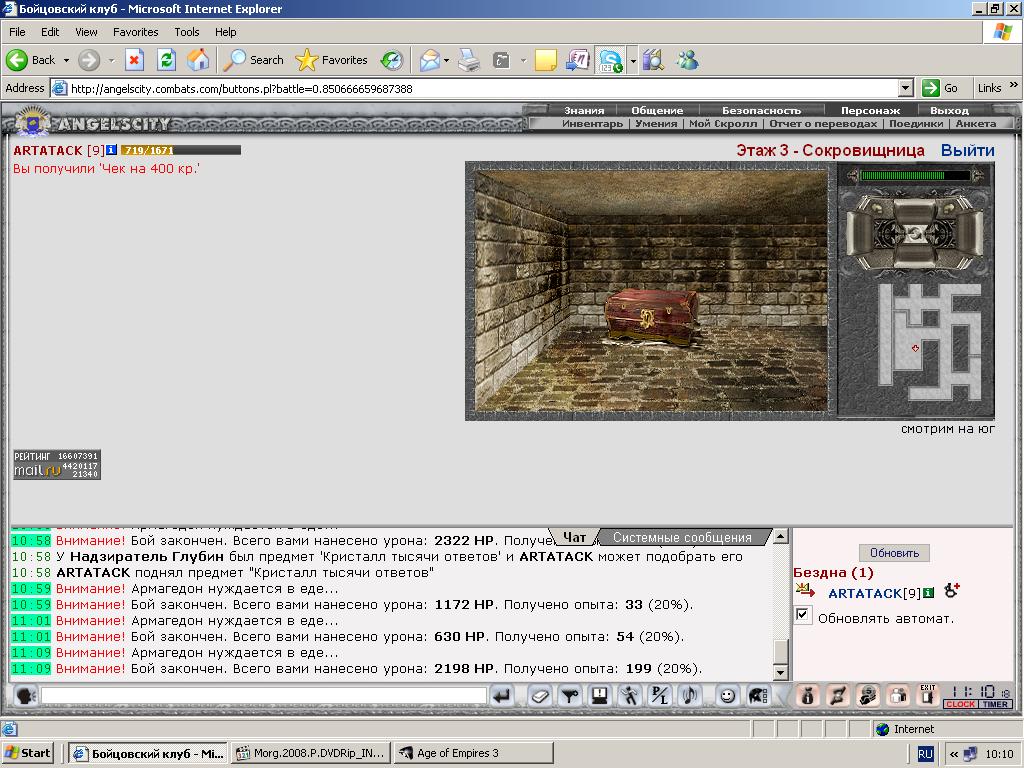Open the smiley emoticons picker
The image size is (1024, 768).
[727, 696]
